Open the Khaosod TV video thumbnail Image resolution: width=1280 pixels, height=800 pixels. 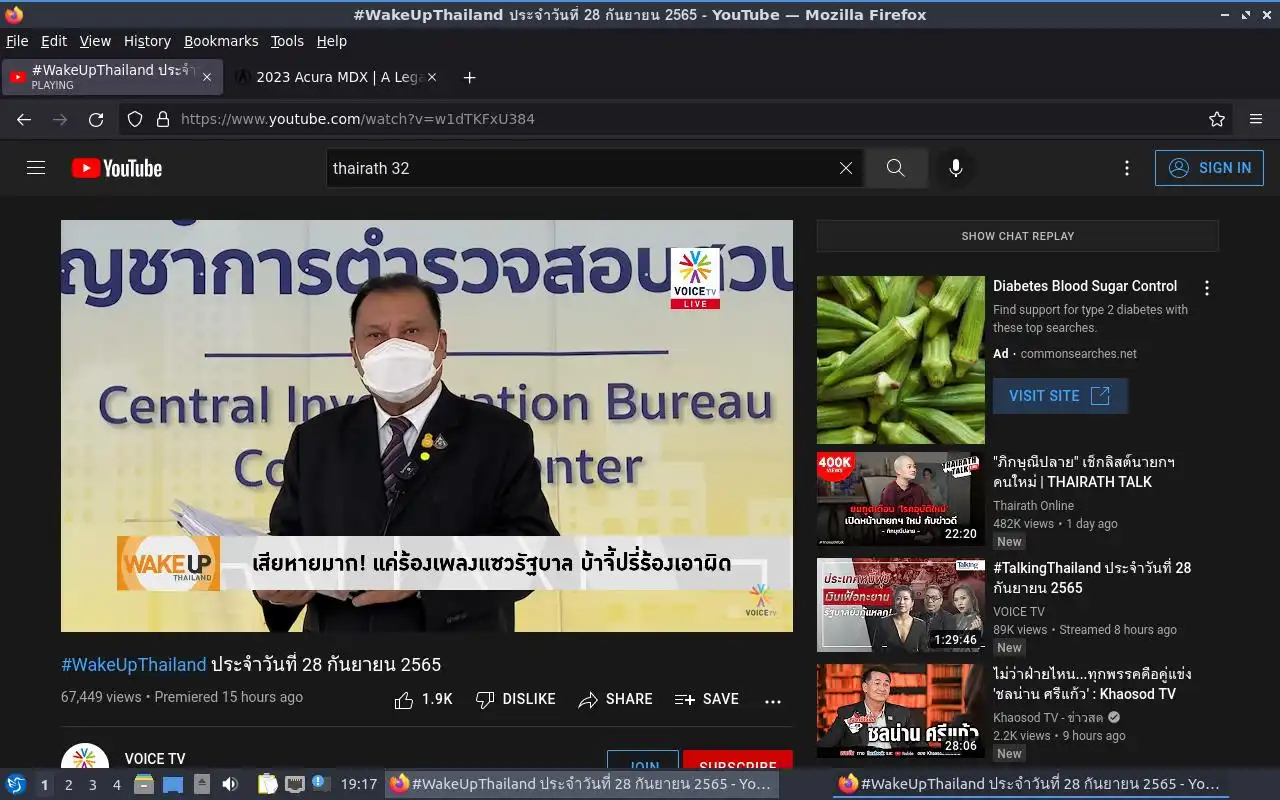901,711
